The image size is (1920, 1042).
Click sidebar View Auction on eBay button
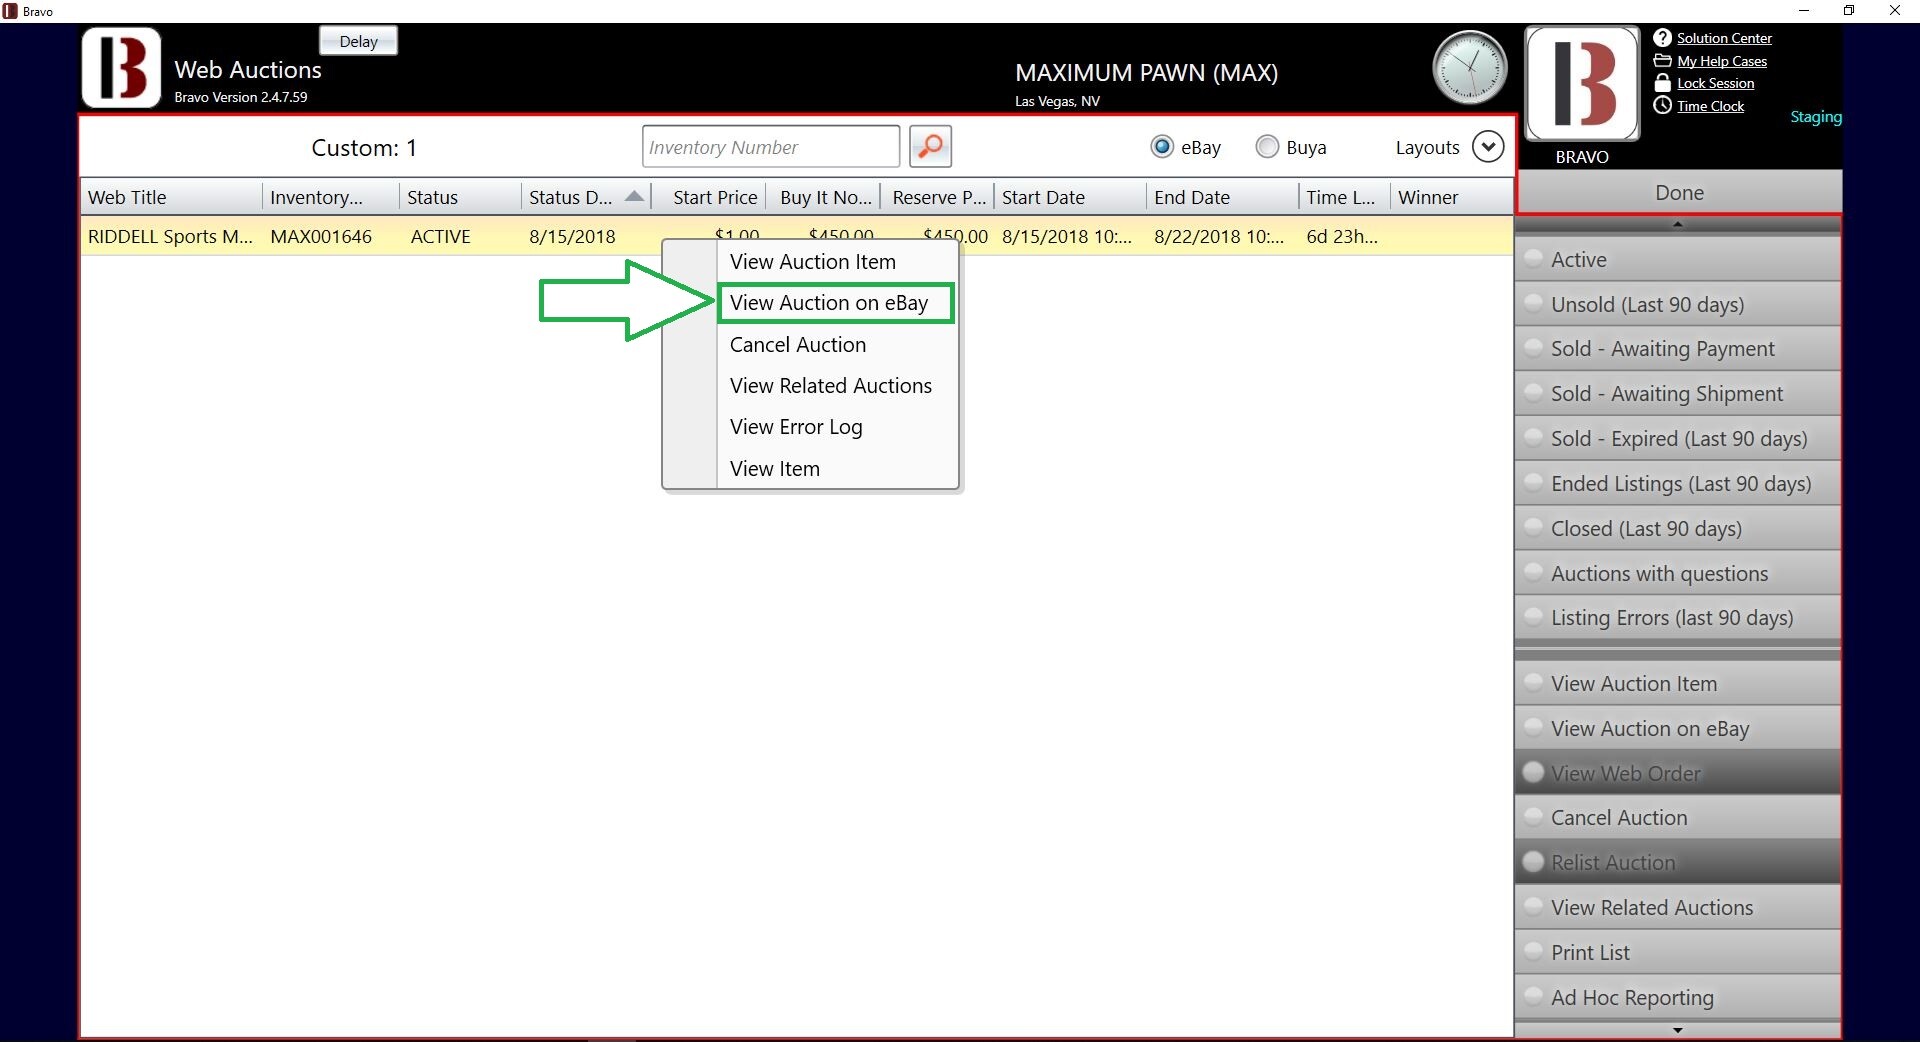(x=1678, y=729)
